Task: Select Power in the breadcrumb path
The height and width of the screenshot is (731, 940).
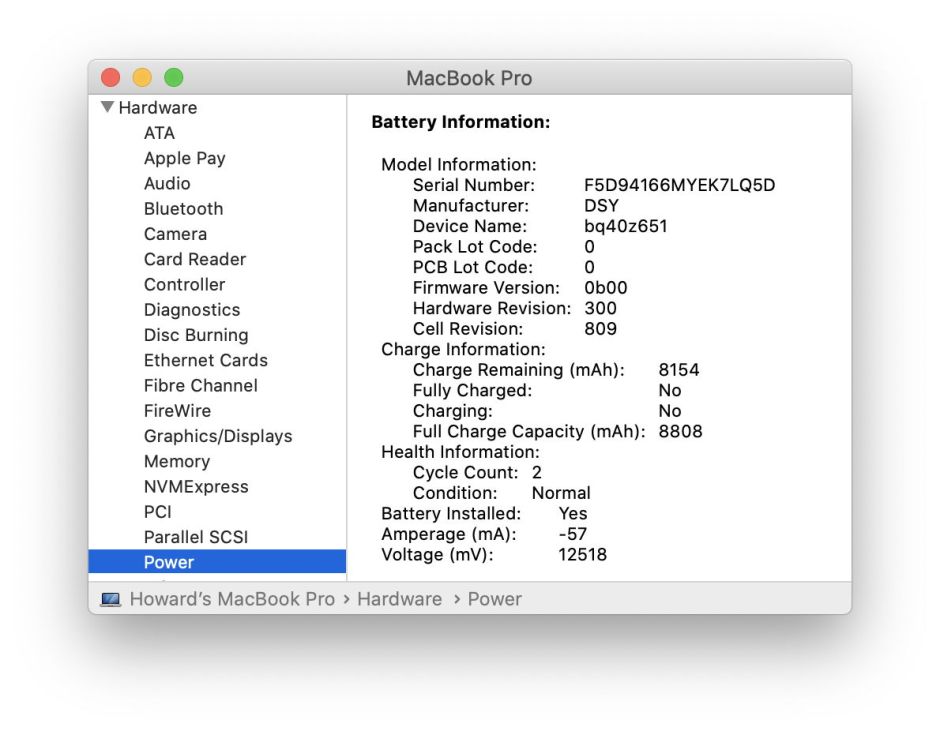Action: pos(494,598)
